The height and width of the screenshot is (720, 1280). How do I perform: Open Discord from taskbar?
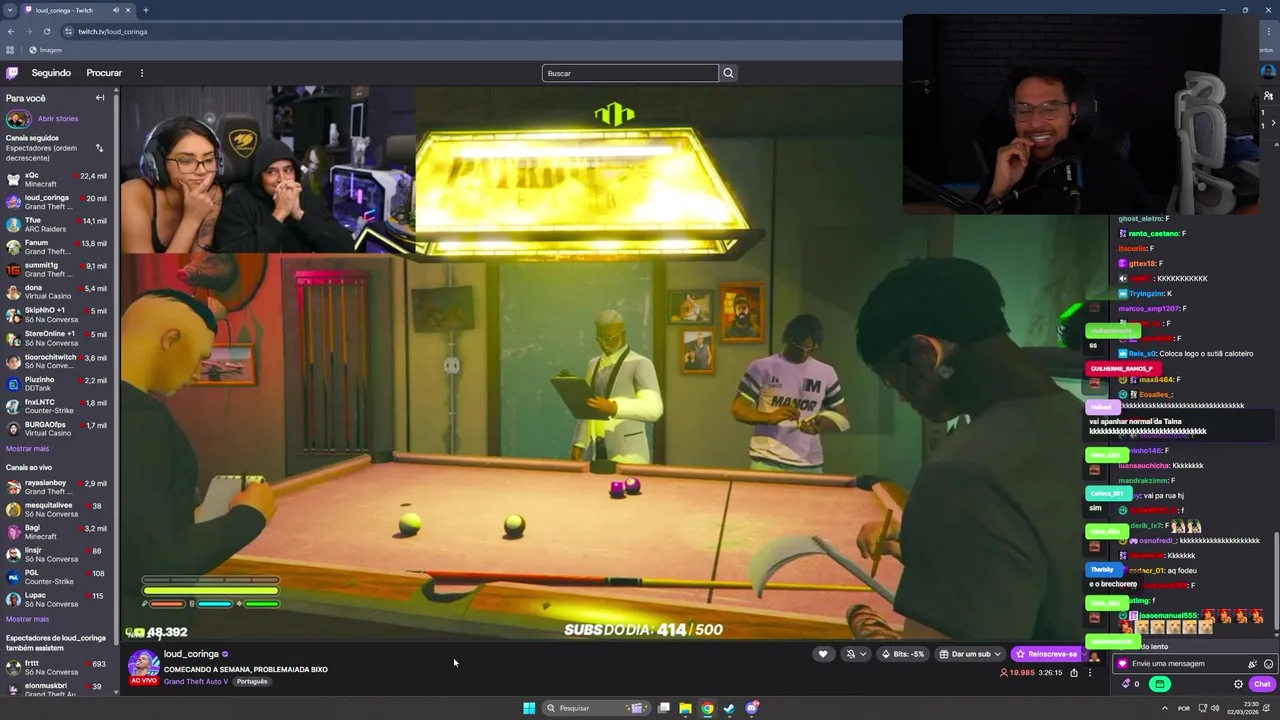point(752,708)
